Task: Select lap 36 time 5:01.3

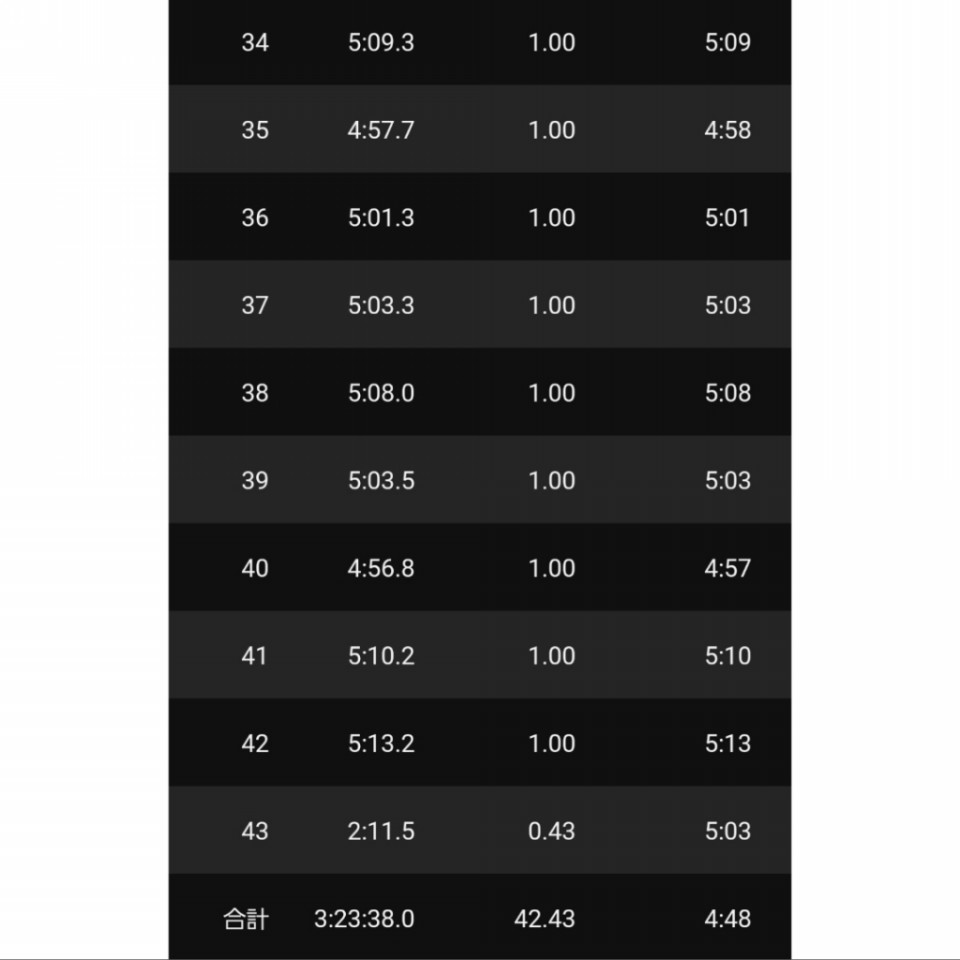Action: (x=381, y=218)
